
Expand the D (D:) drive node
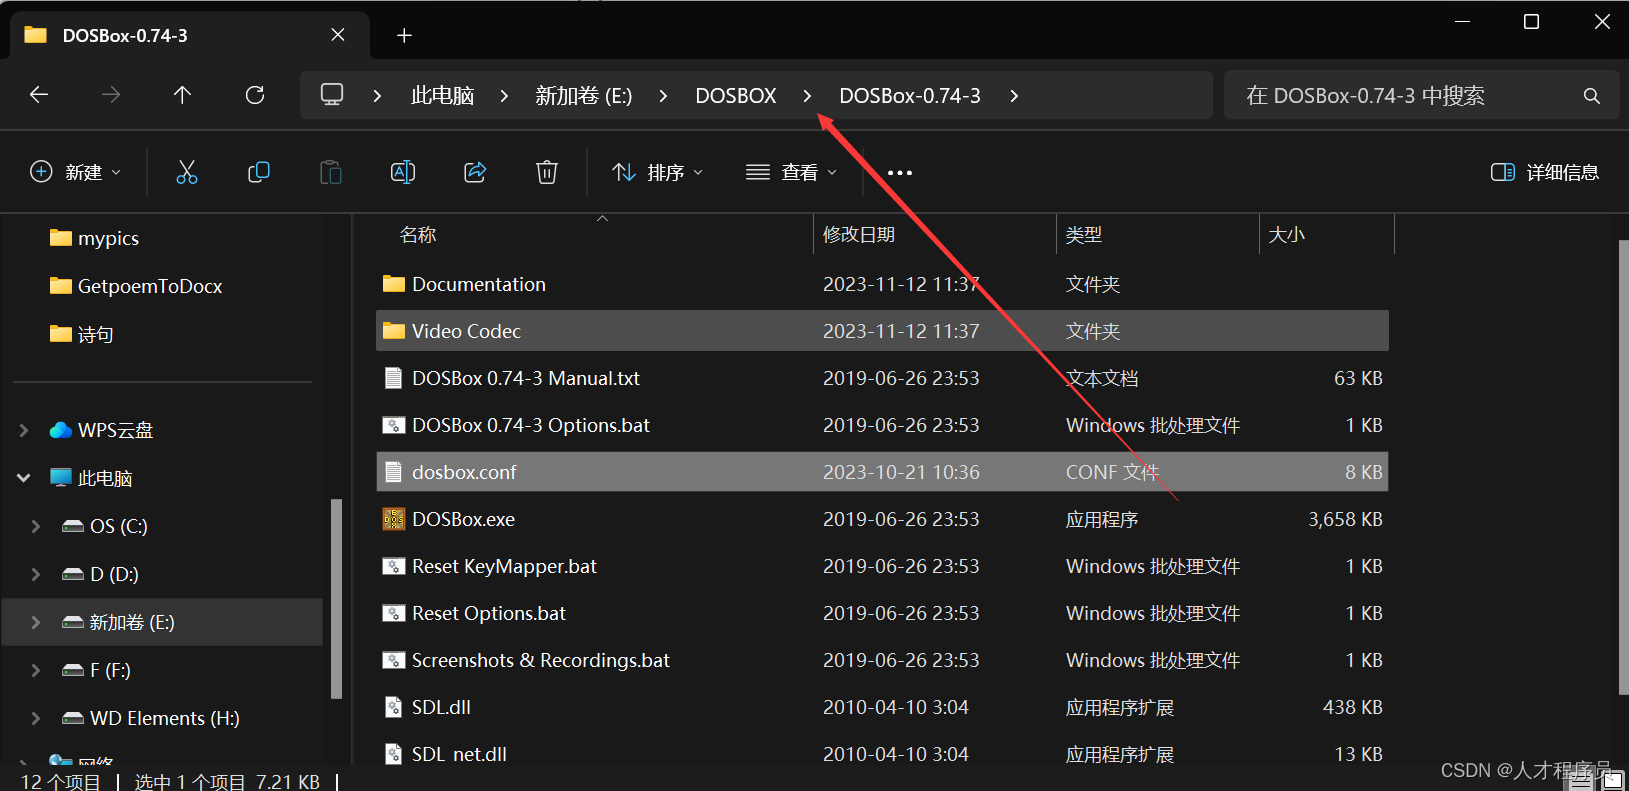tap(36, 574)
